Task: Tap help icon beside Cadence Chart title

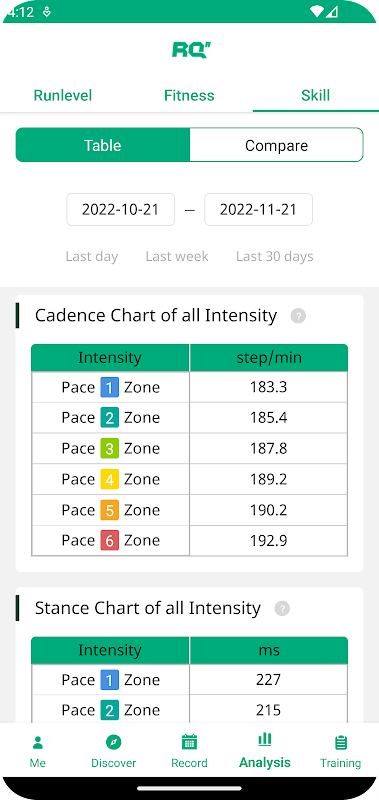Action: click(298, 316)
